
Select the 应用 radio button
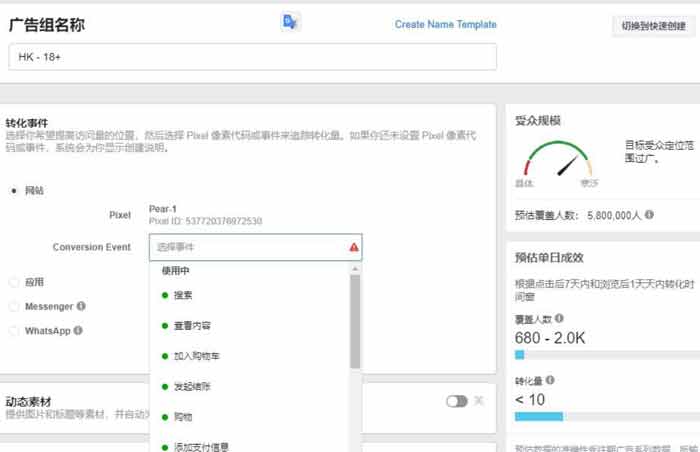pyautogui.click(x=14, y=282)
